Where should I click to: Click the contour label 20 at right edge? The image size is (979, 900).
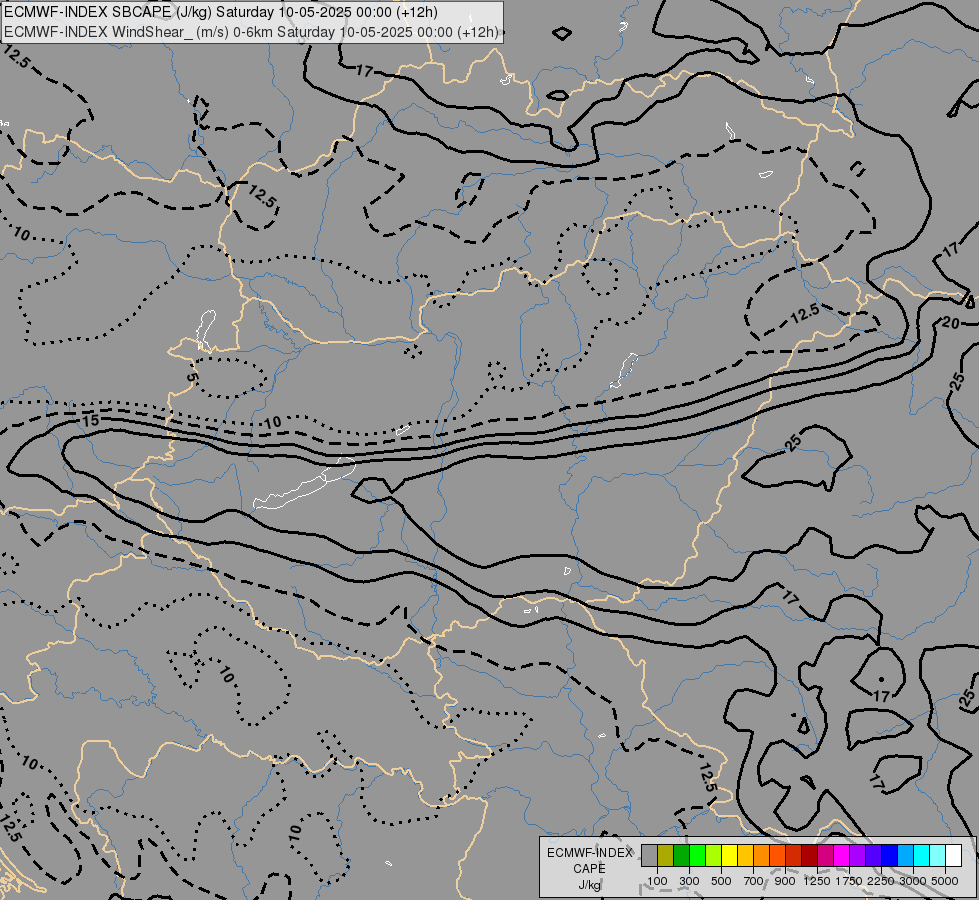(950, 323)
